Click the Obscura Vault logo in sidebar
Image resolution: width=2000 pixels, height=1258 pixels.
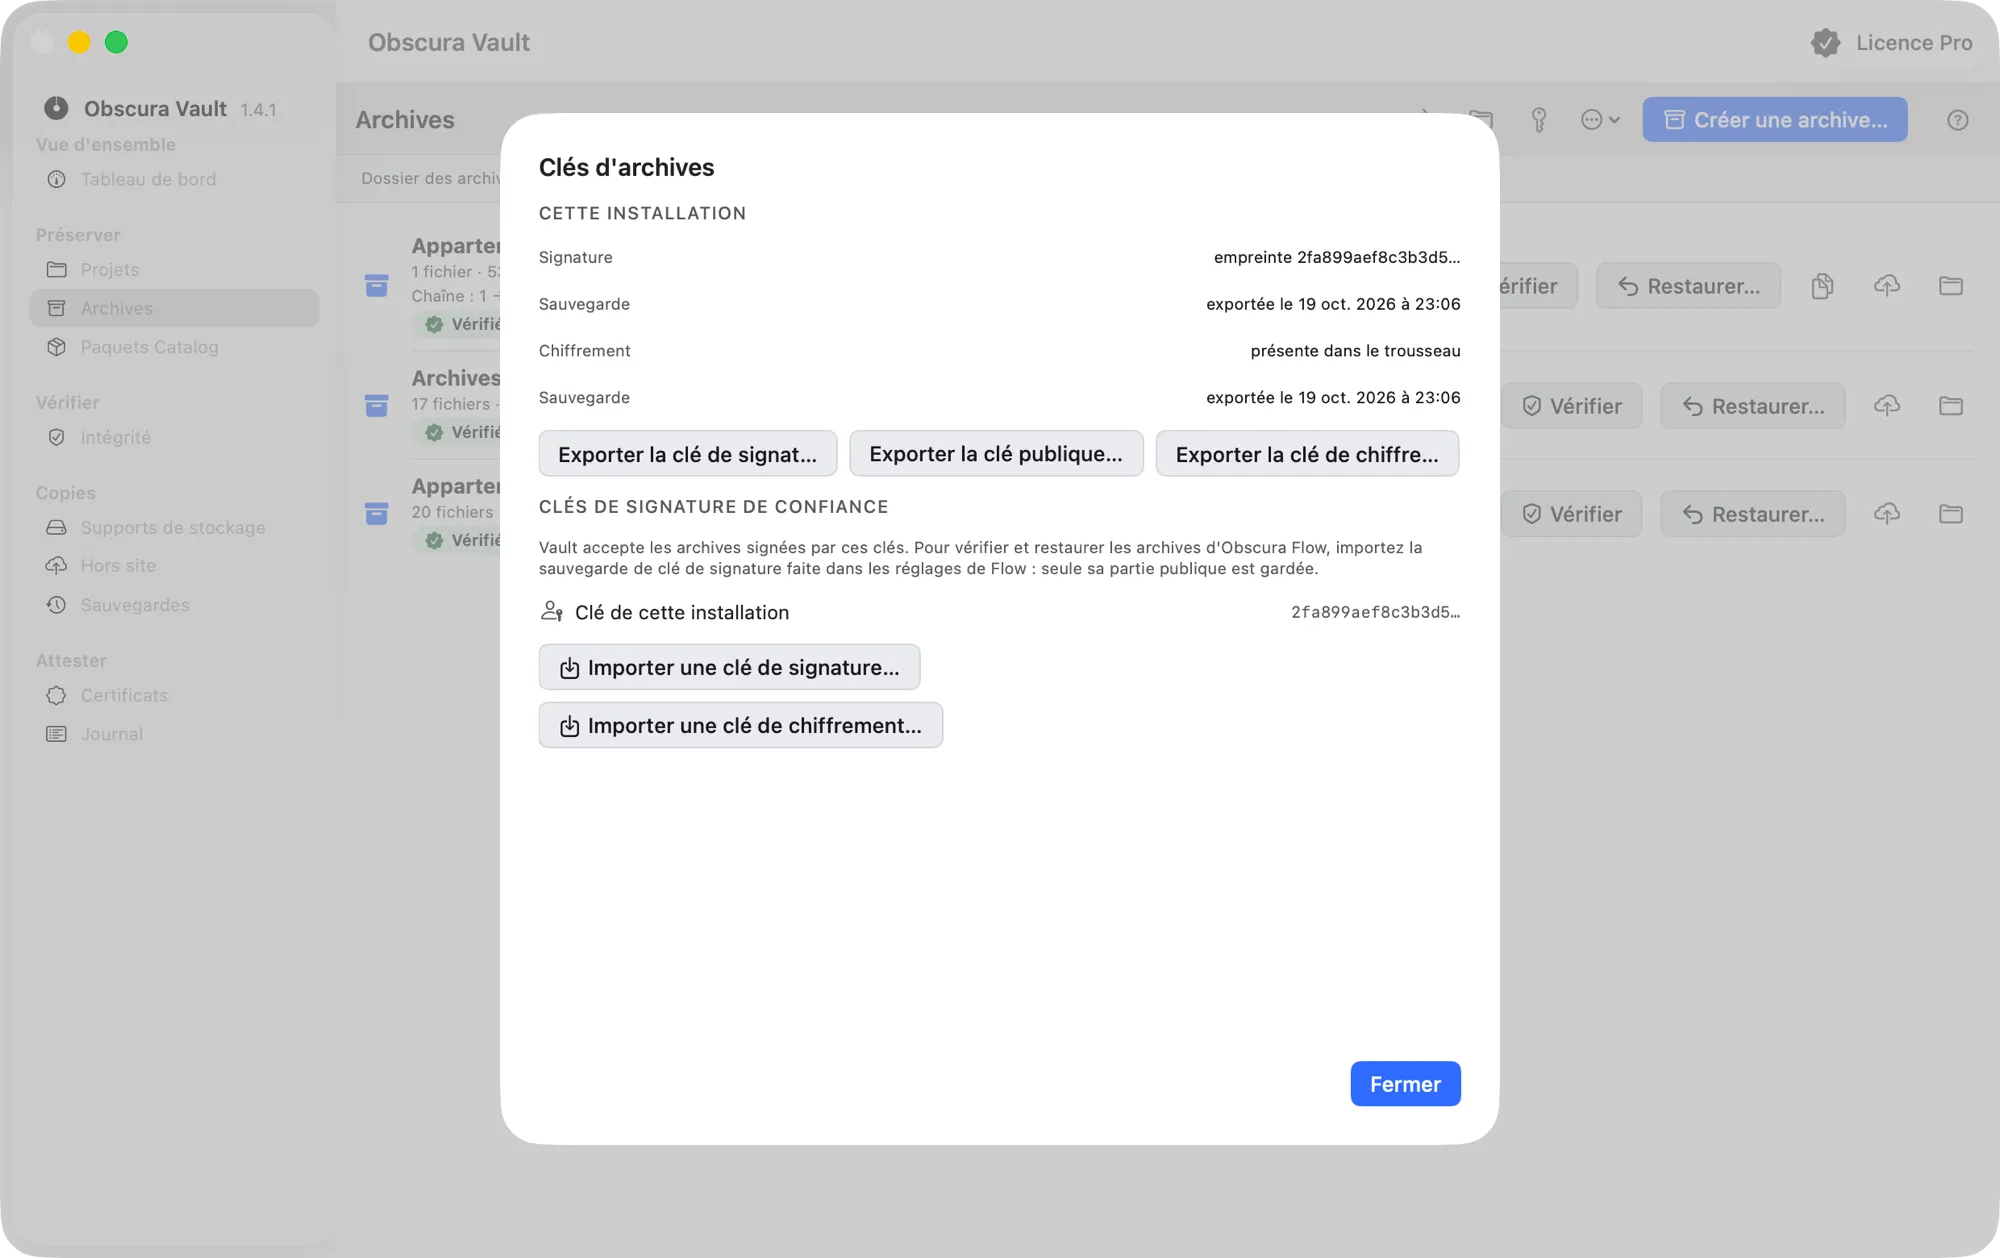56,108
